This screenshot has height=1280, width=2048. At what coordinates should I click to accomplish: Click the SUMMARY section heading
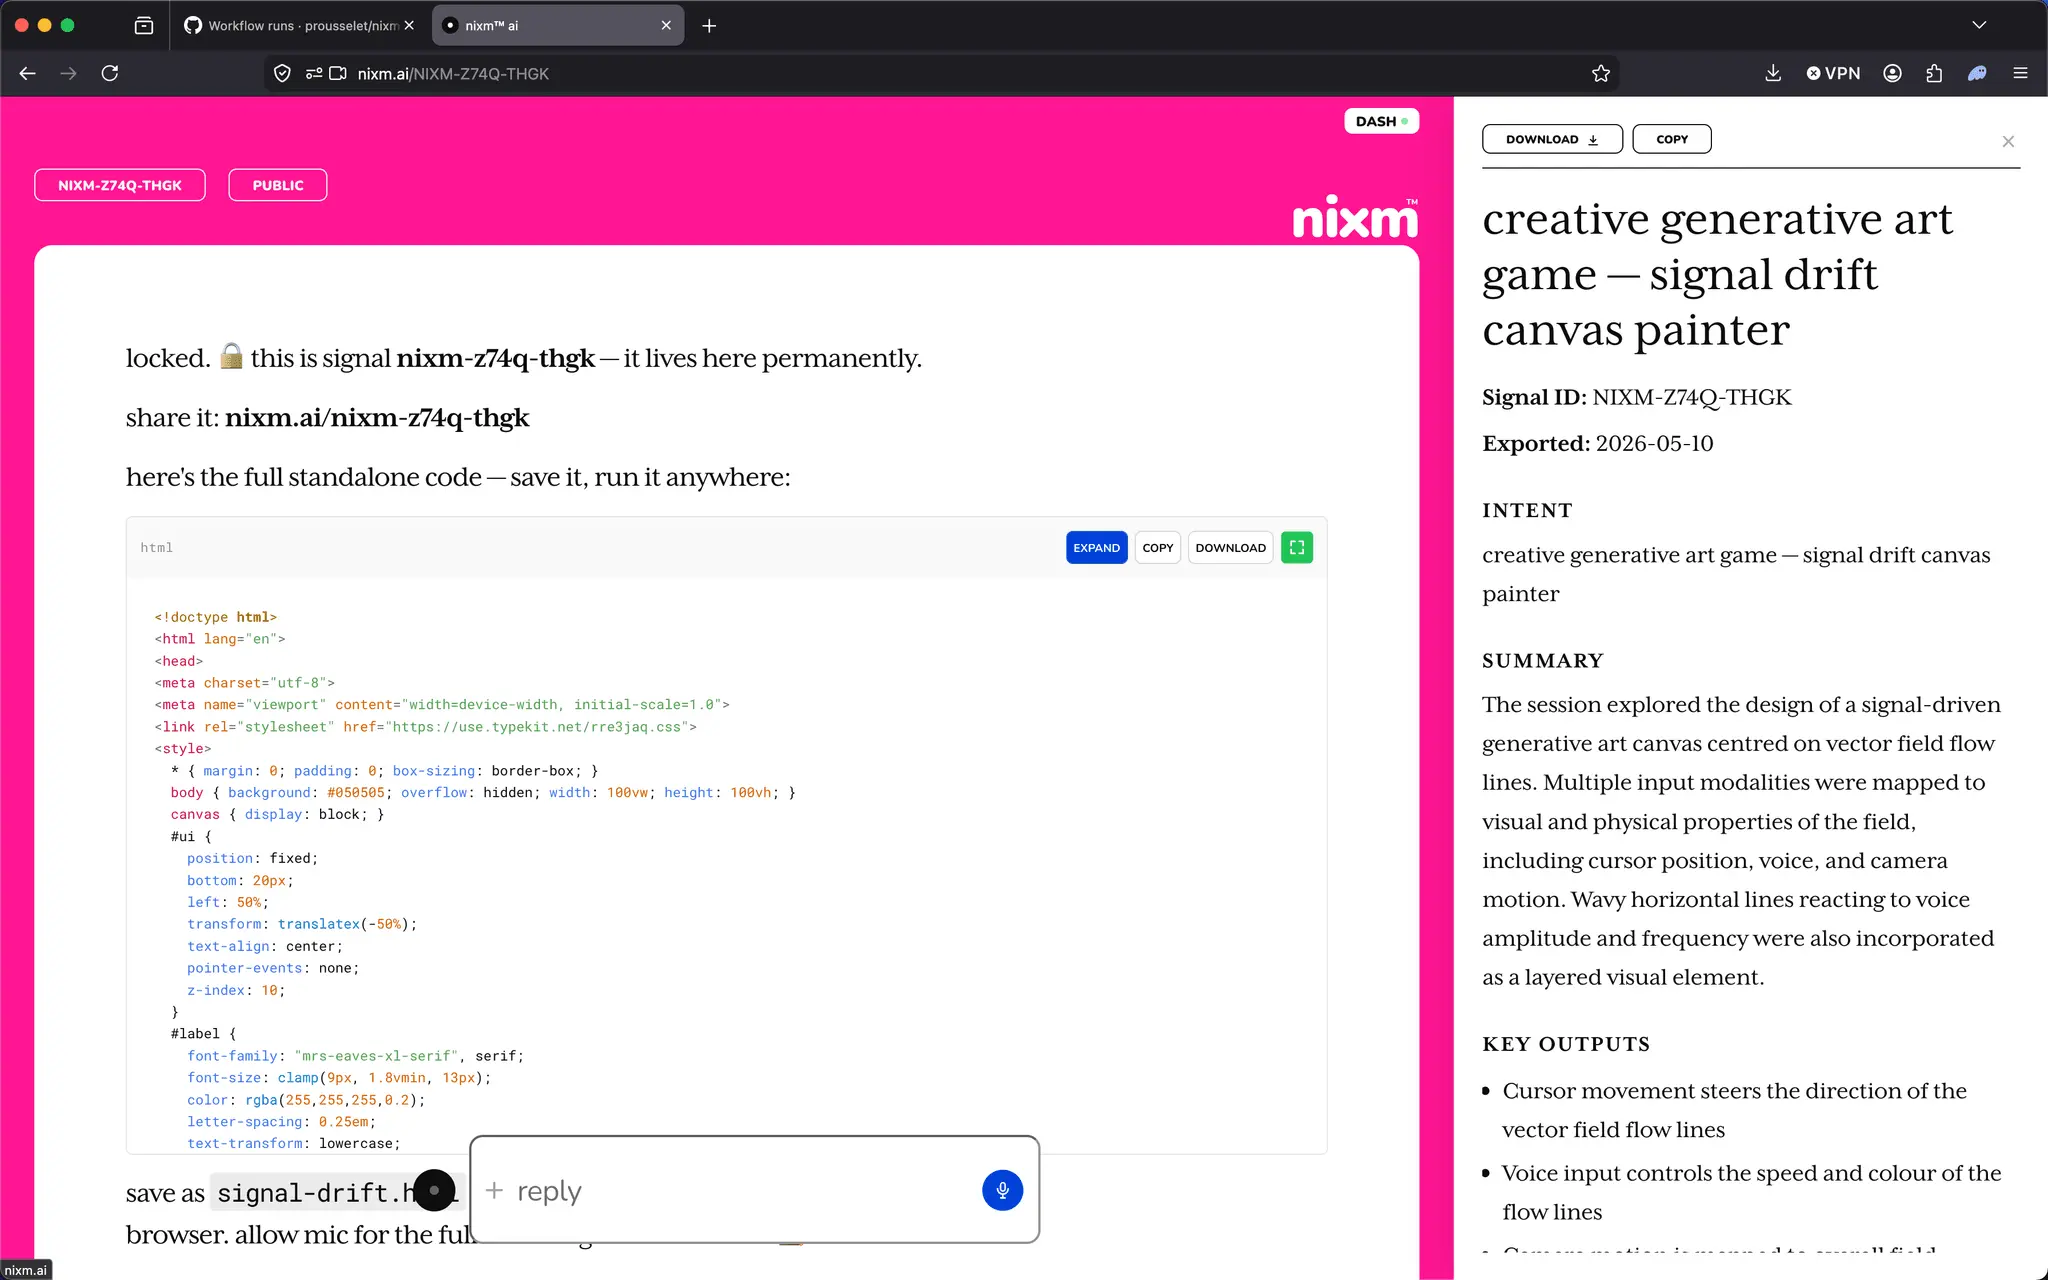click(x=1543, y=661)
